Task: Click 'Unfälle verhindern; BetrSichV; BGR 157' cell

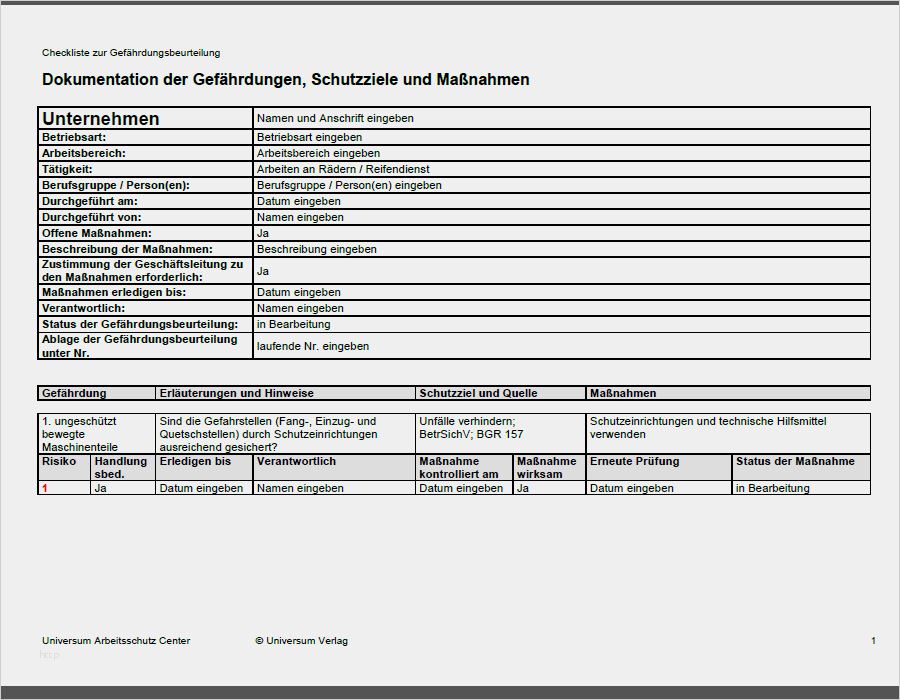Action: pos(501,434)
